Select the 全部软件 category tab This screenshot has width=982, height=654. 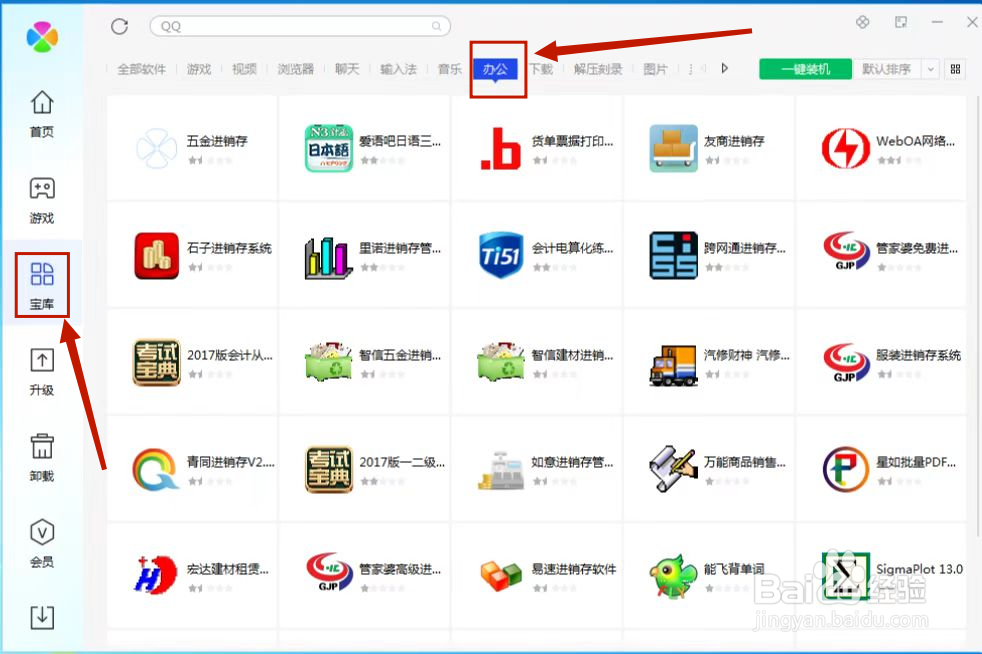(142, 69)
